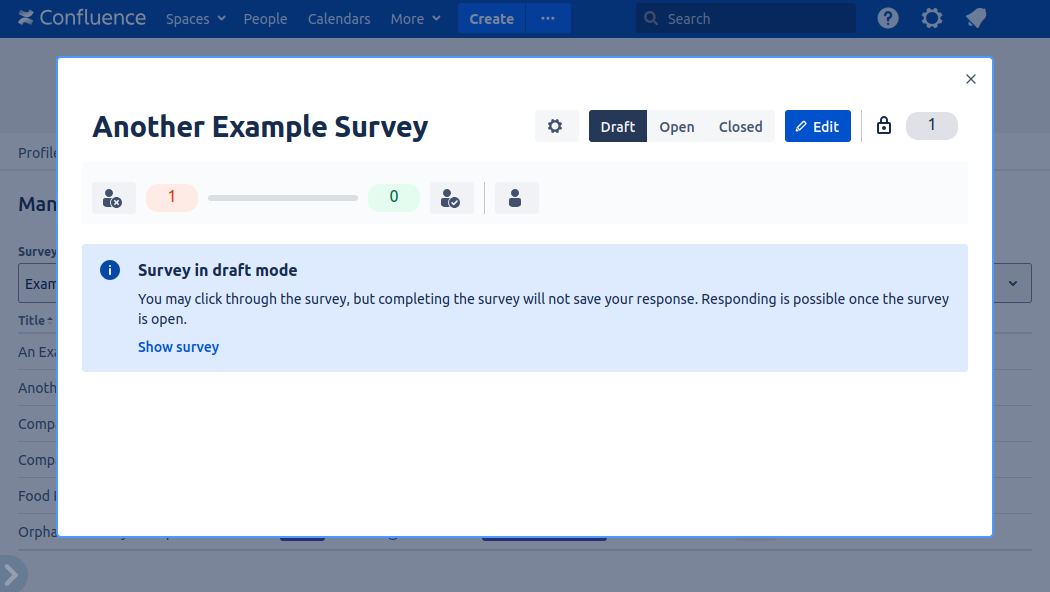Click the pending respondents icon
The width and height of the screenshot is (1050, 592).
coord(113,197)
